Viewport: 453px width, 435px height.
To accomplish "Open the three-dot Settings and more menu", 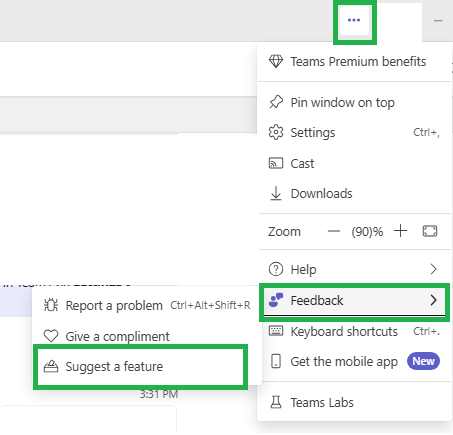I will [x=354, y=20].
